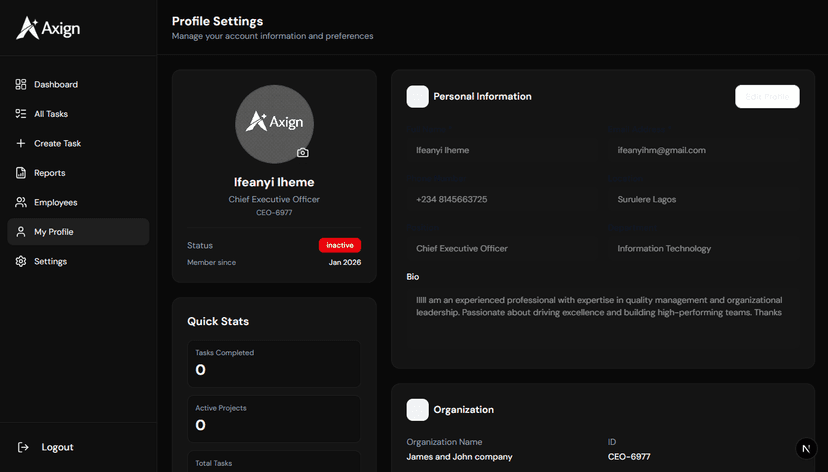Click the Axign logo in sidebar
The image size is (828, 472).
(x=48, y=29)
